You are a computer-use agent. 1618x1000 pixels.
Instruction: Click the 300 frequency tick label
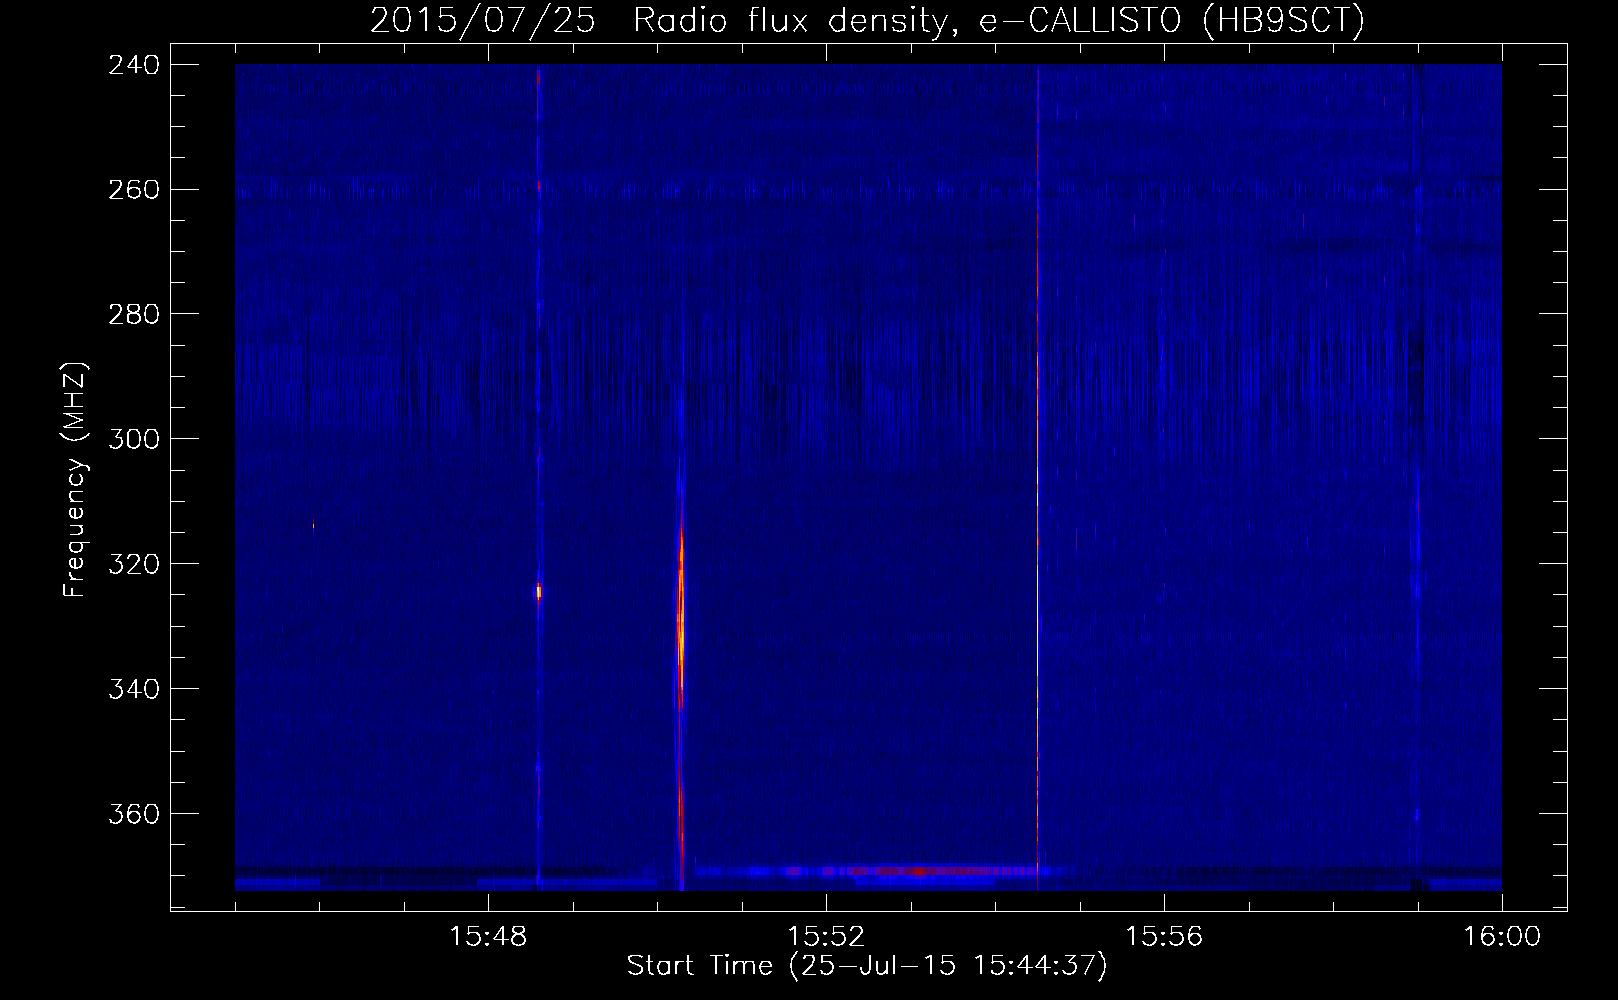[133, 440]
